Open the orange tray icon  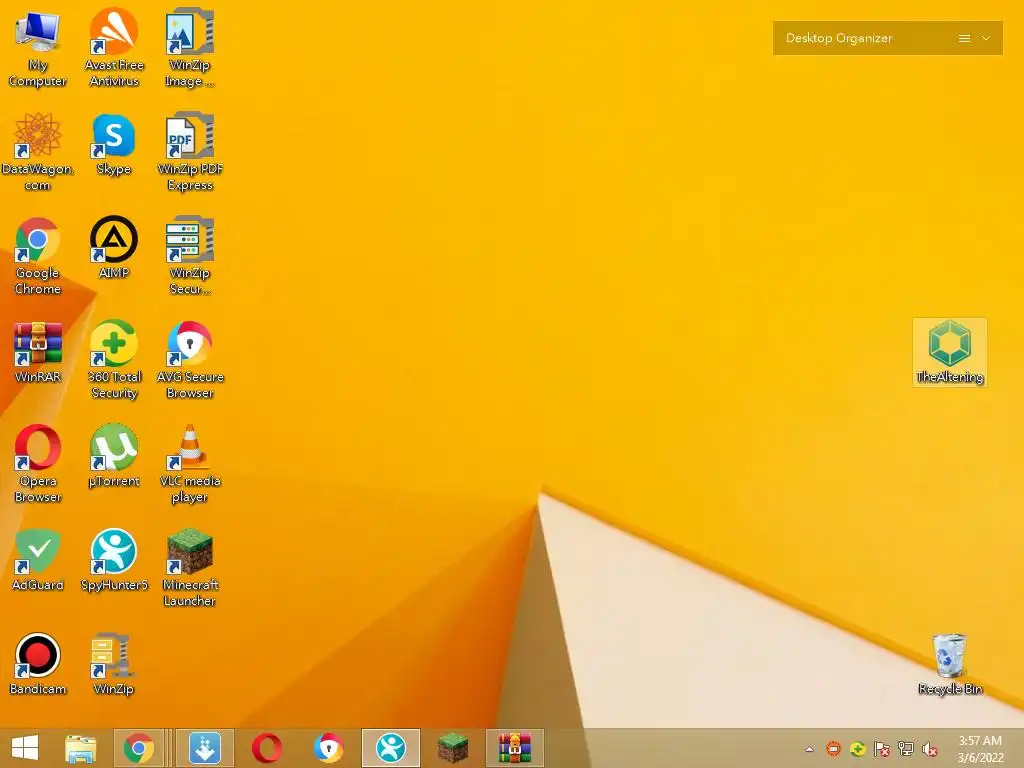(x=833, y=749)
